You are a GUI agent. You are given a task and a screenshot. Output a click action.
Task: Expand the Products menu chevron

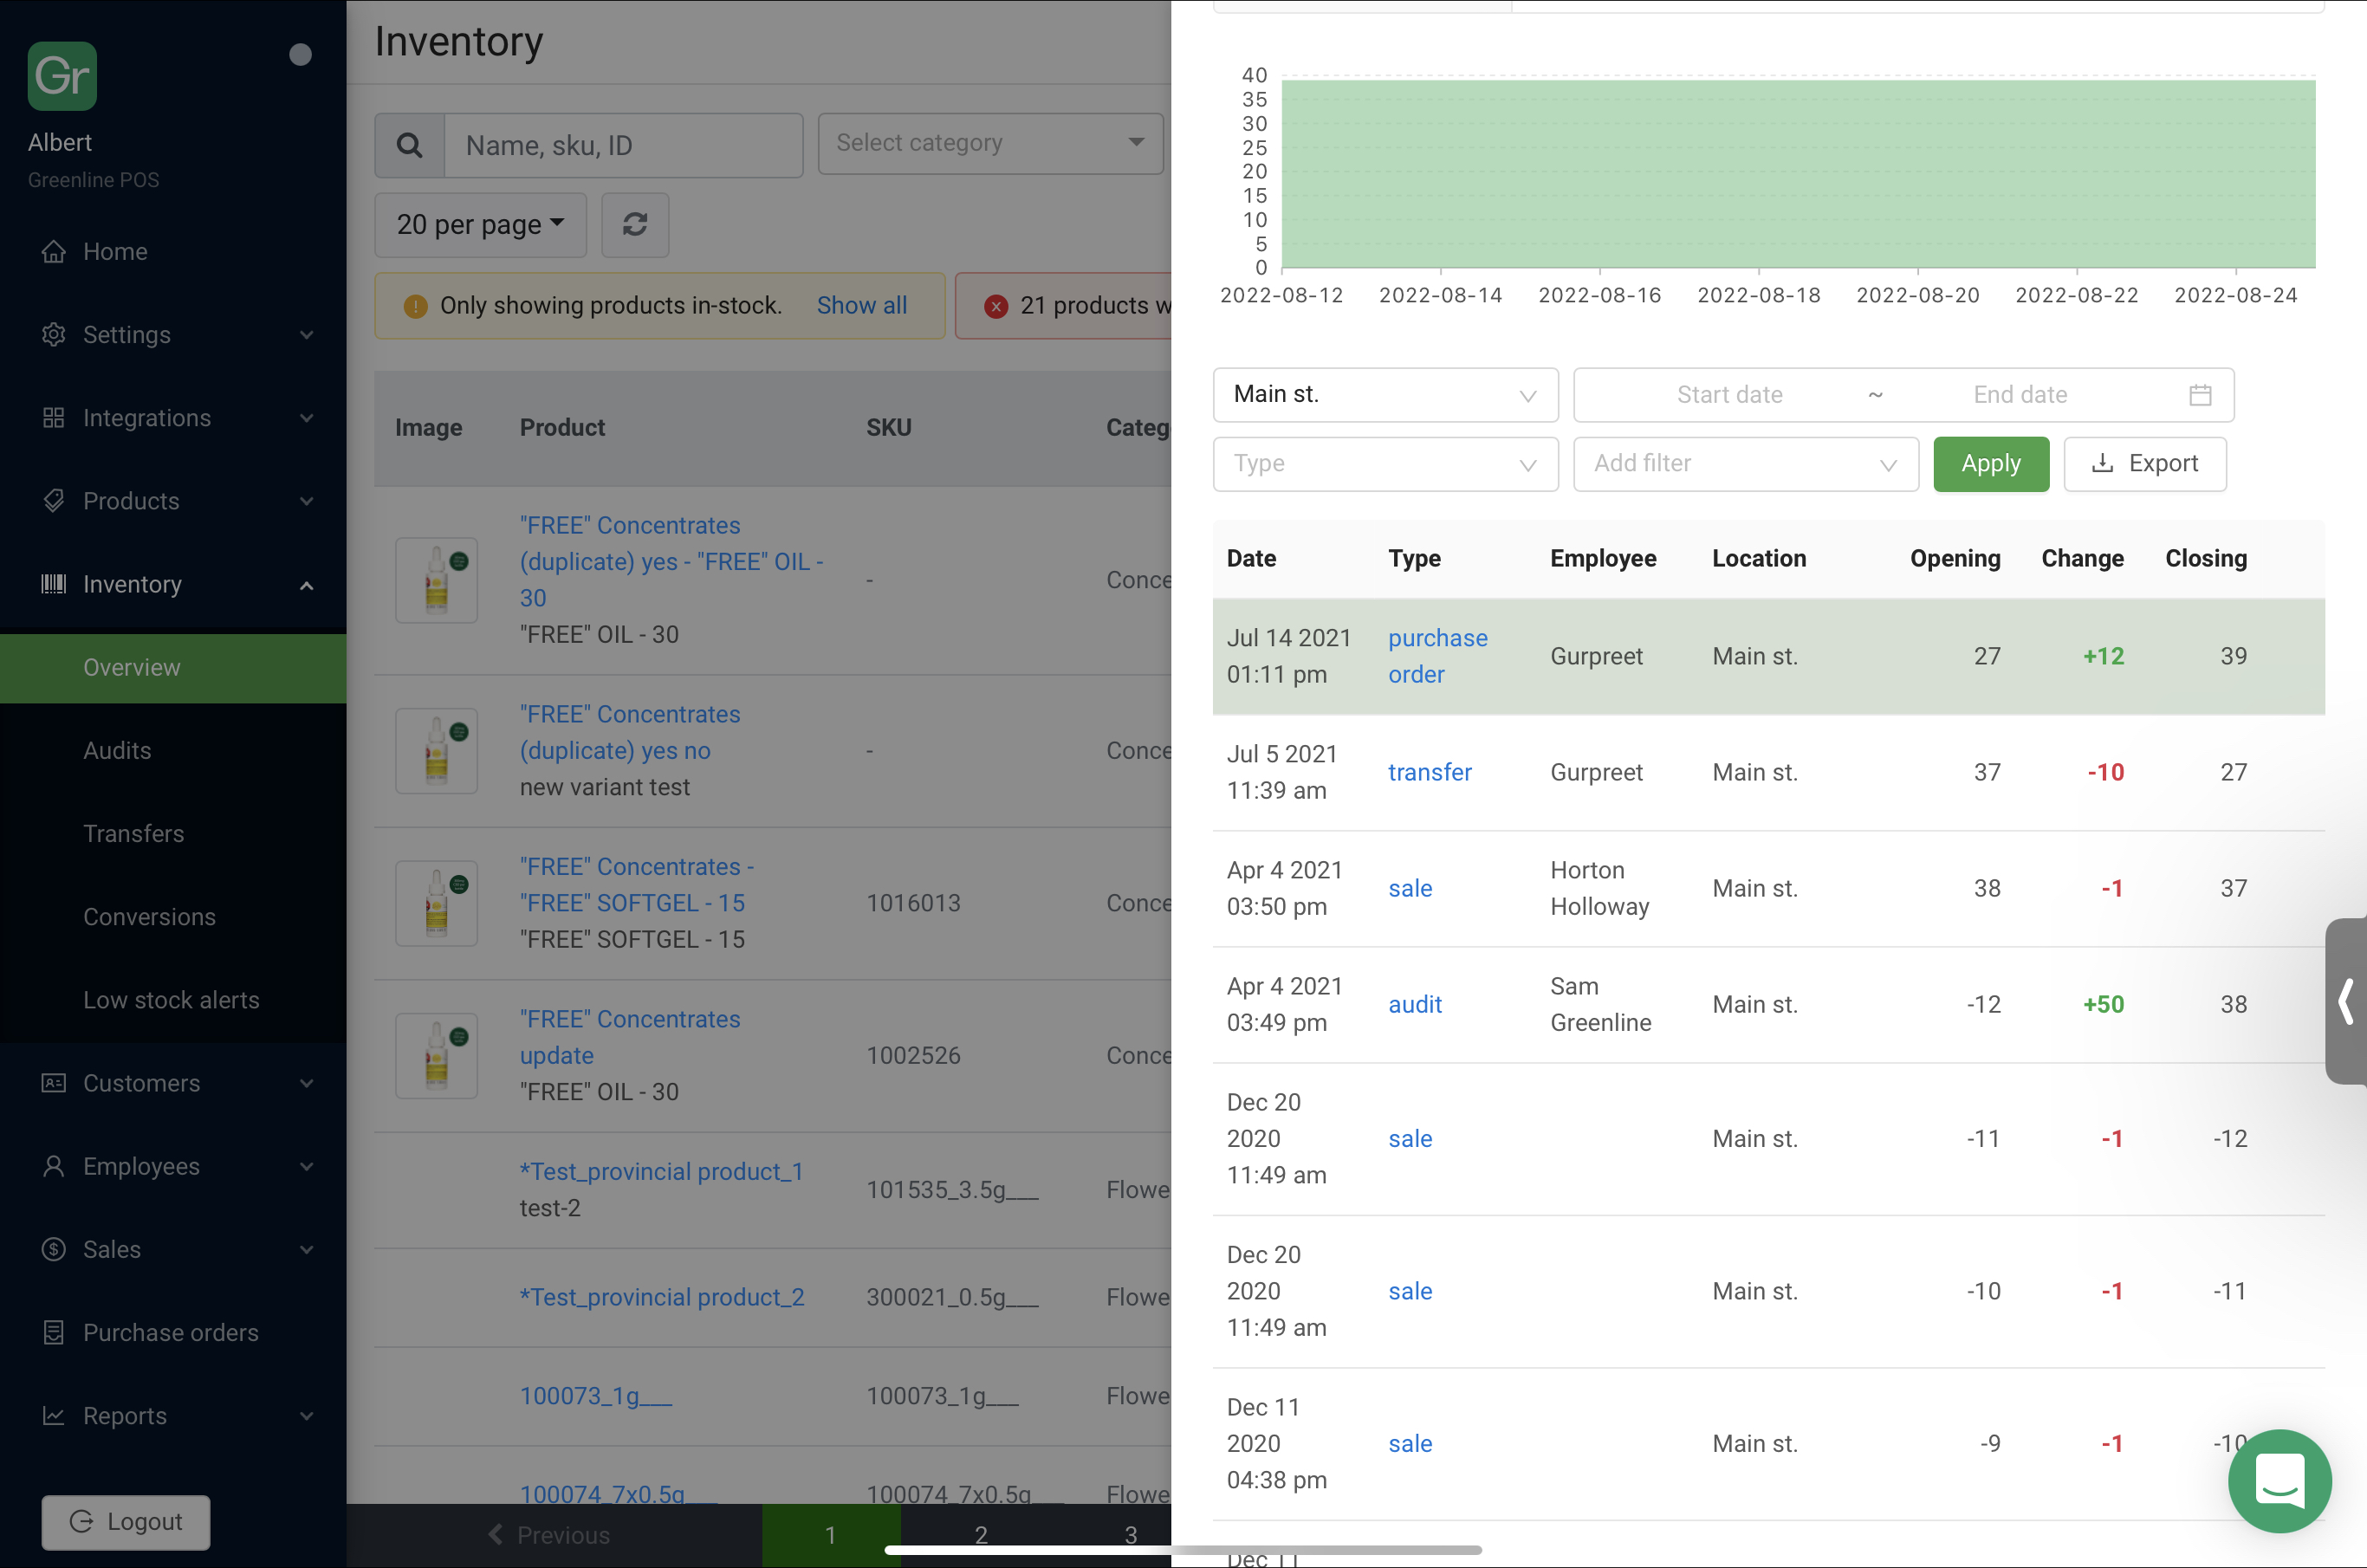tap(307, 500)
